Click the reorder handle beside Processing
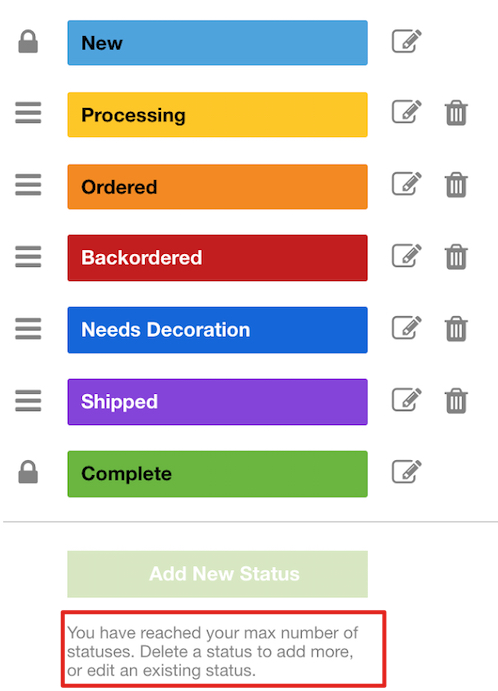498x691 pixels. tap(28, 113)
